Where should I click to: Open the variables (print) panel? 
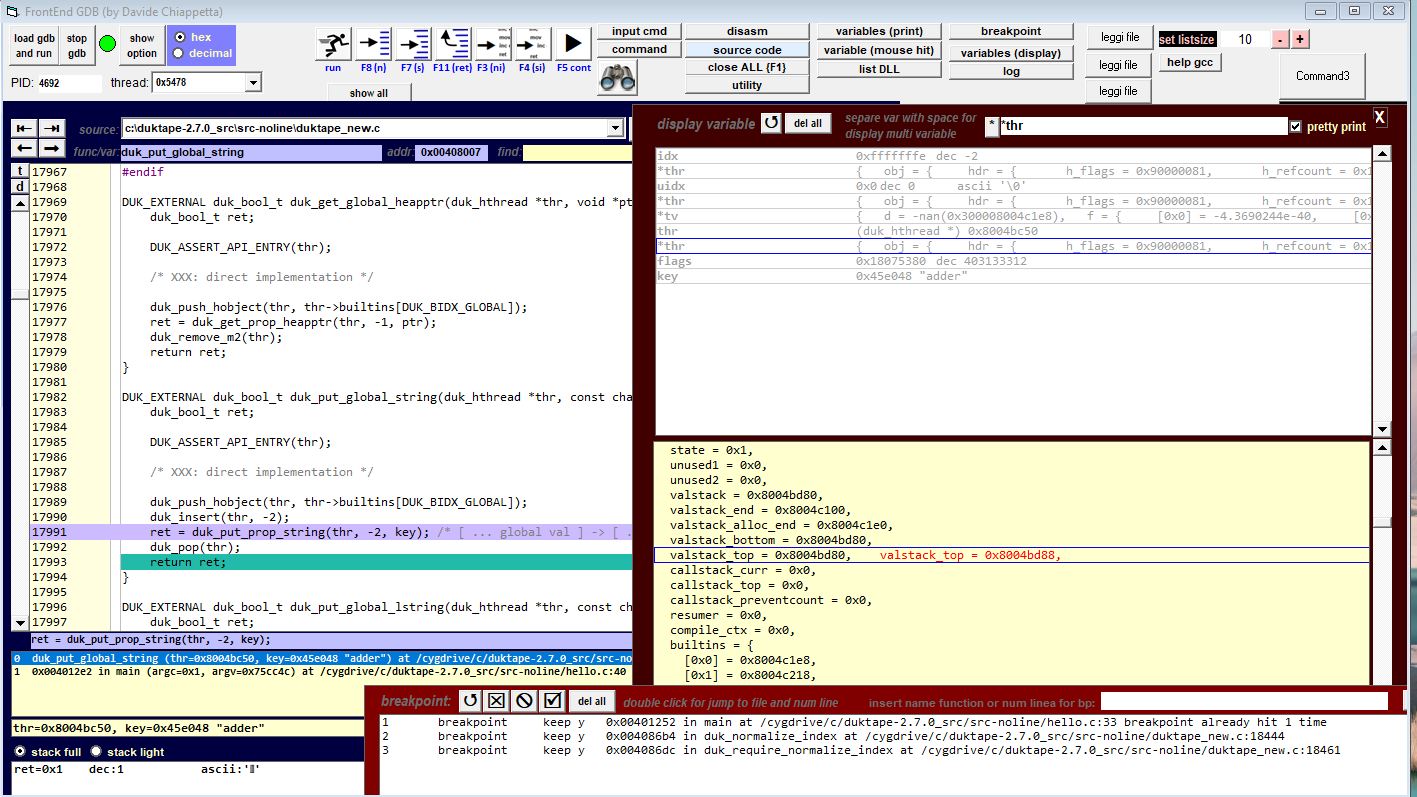[x=879, y=31]
